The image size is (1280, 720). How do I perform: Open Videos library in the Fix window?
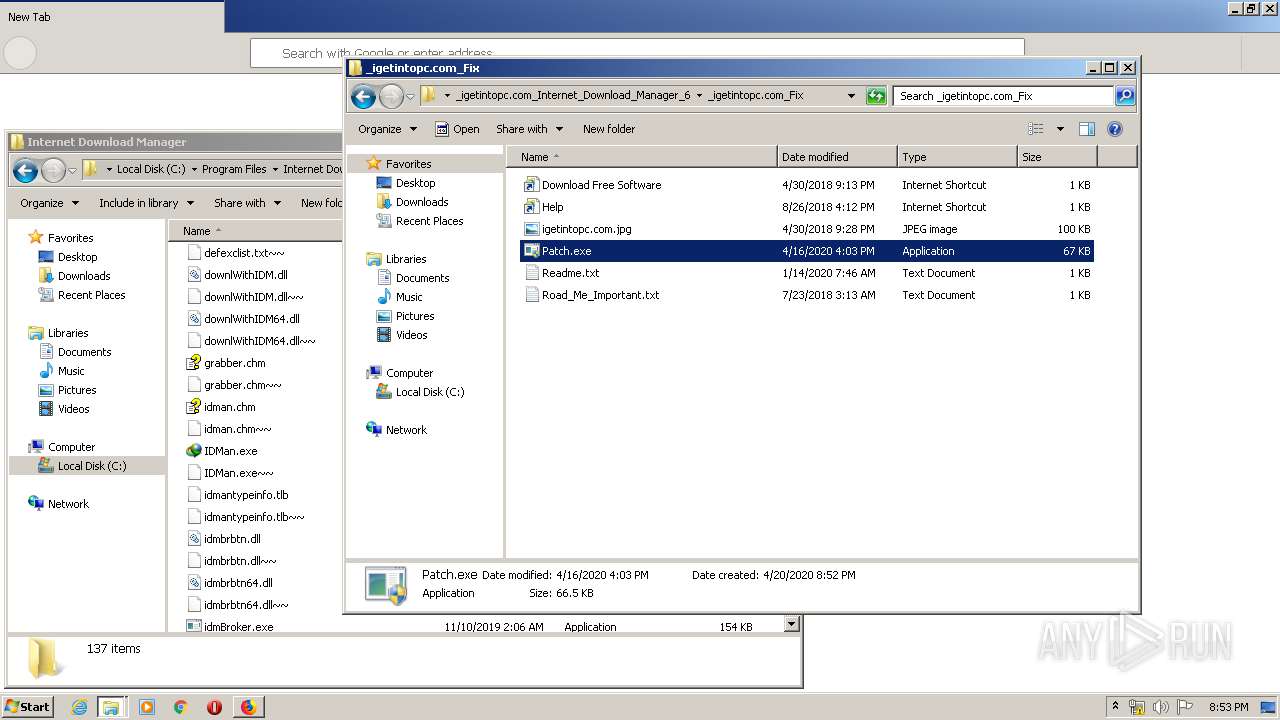411,335
